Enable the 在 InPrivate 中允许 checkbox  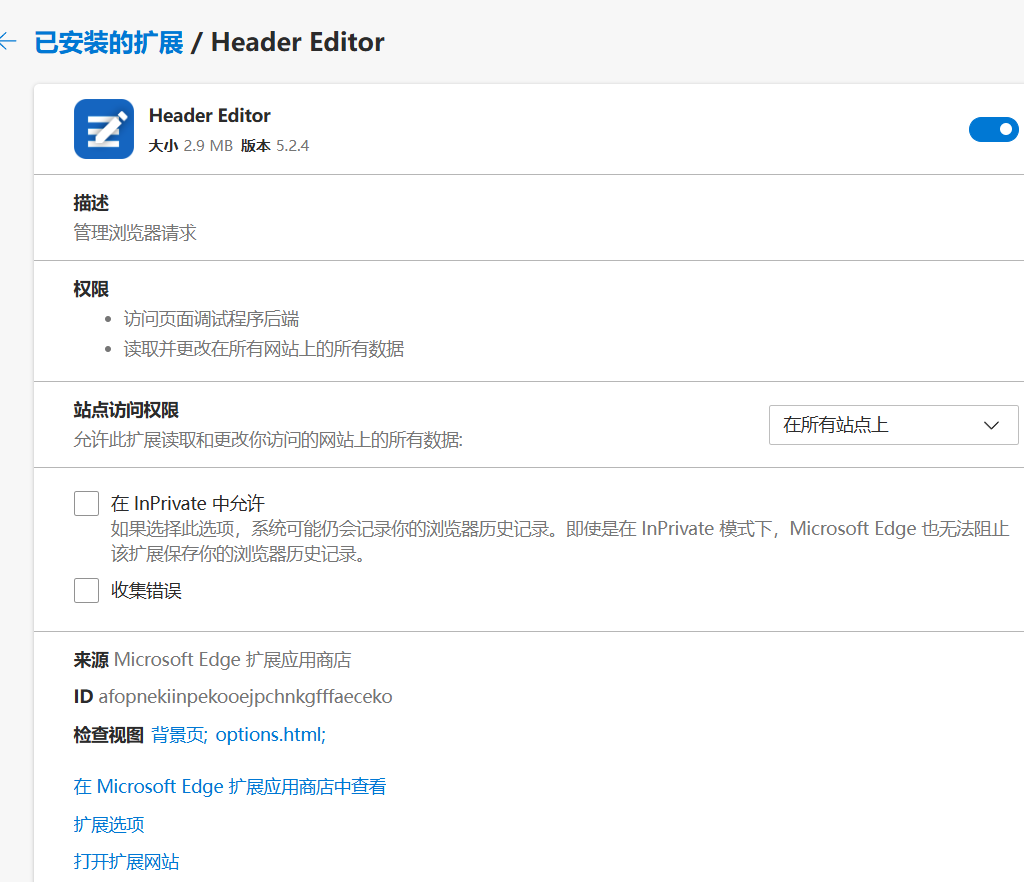[x=86, y=503]
